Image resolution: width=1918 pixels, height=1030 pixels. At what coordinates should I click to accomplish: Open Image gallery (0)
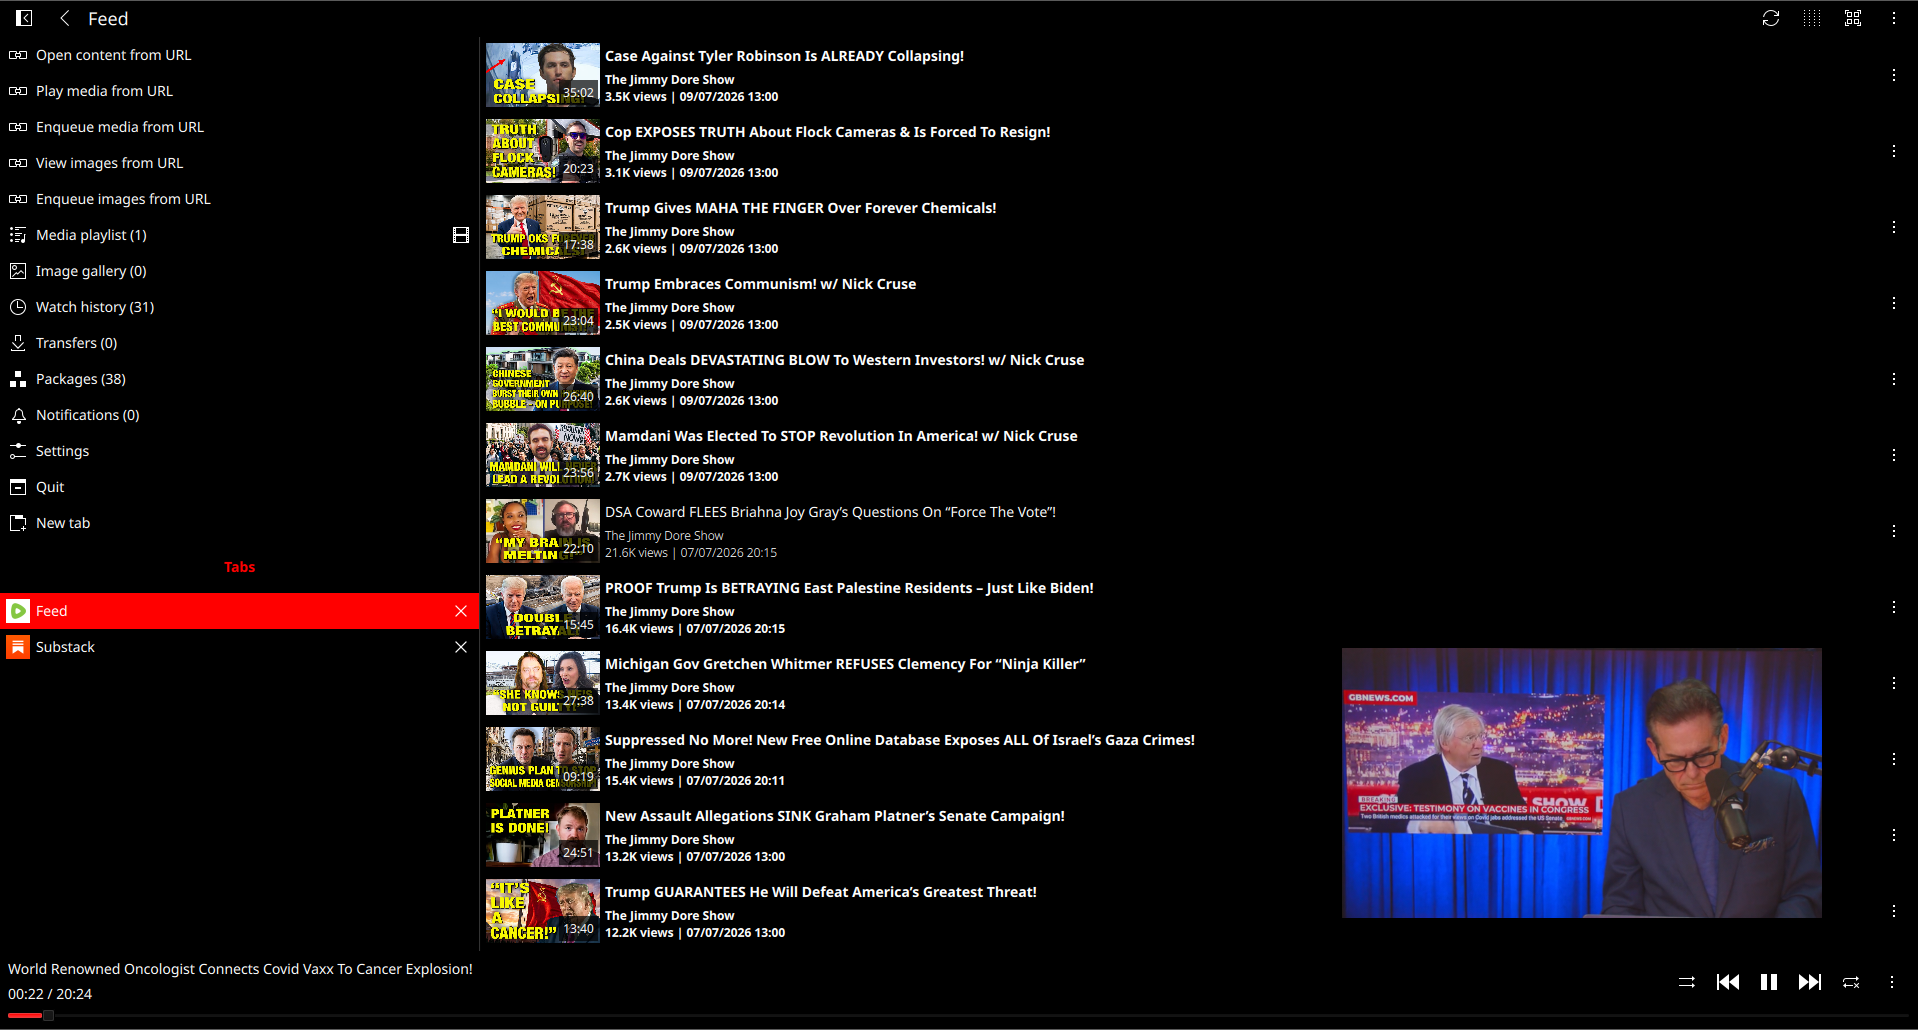[x=240, y=271]
